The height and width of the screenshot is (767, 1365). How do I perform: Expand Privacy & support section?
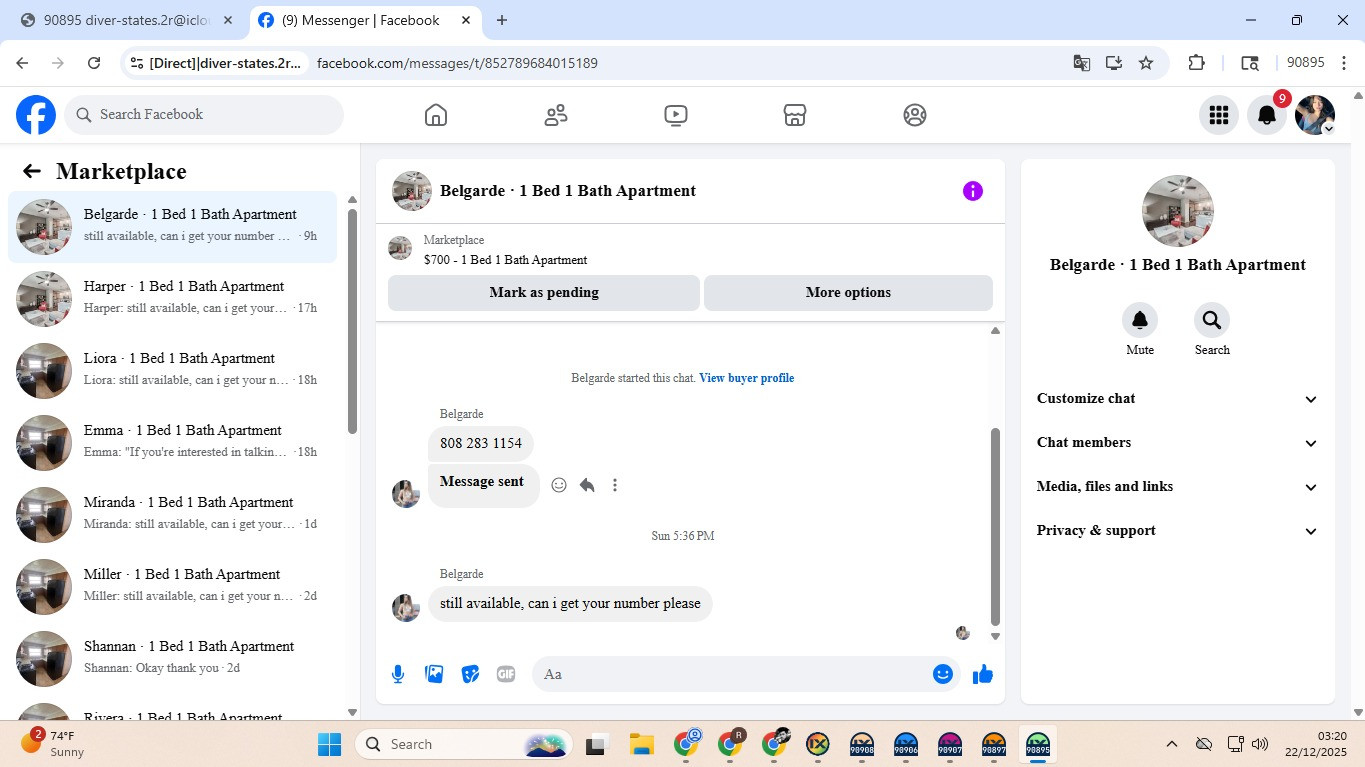click(1178, 531)
